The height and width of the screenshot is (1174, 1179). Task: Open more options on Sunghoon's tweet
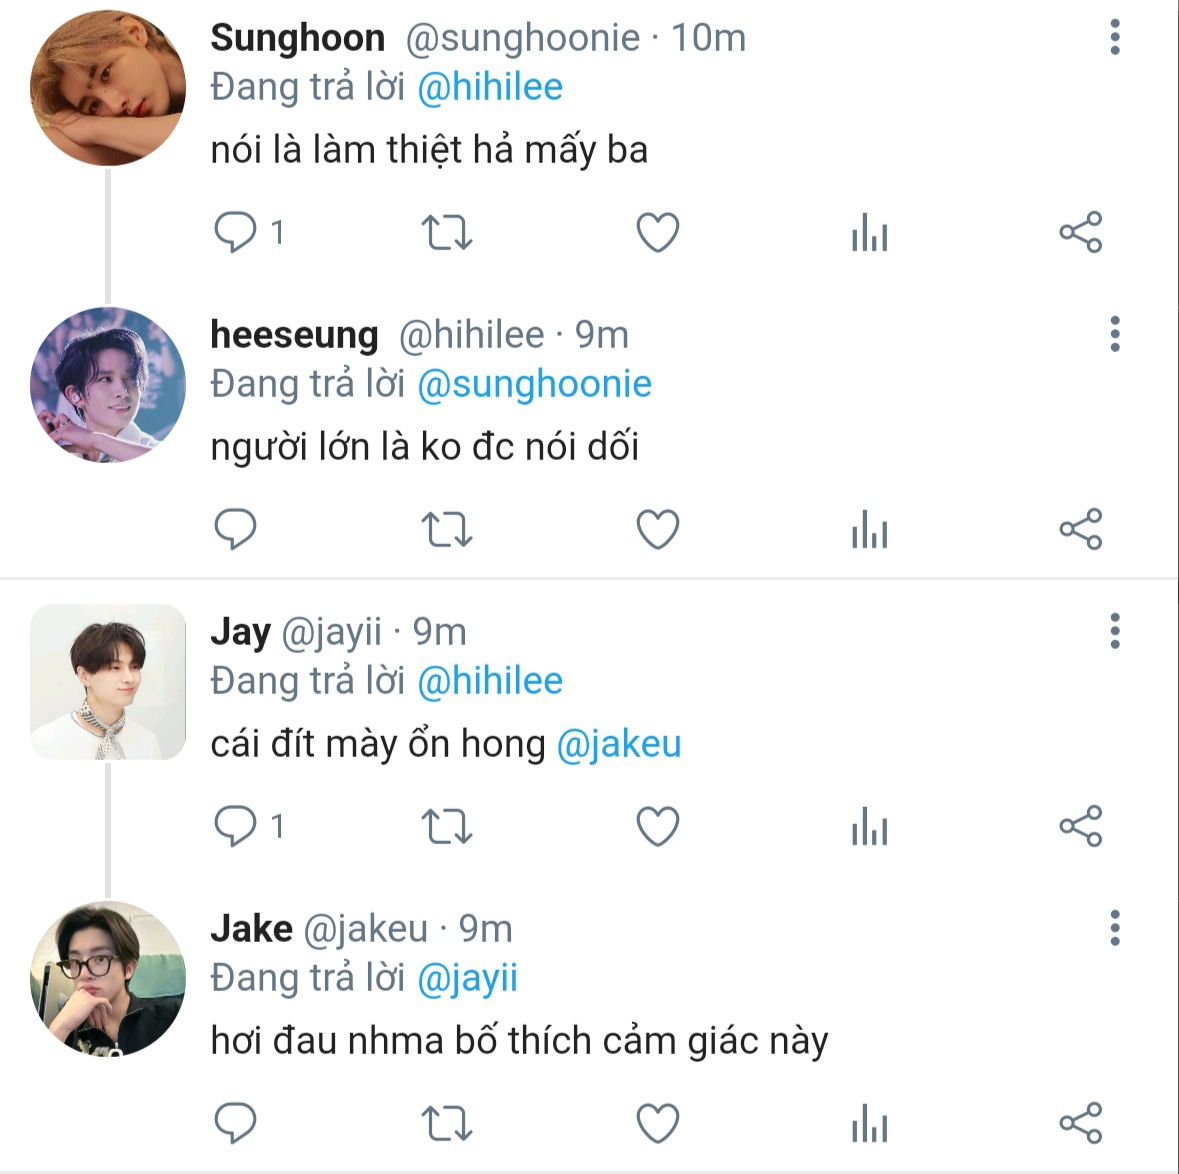(1115, 38)
